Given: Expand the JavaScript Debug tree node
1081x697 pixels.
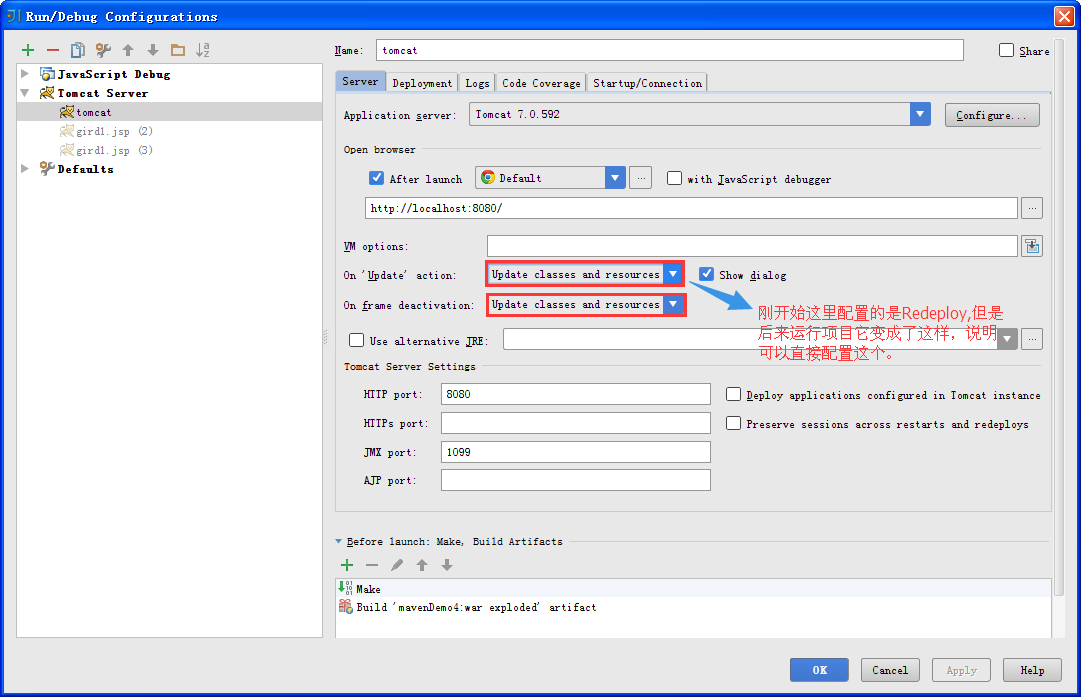Looking at the screenshot, I should [25, 74].
